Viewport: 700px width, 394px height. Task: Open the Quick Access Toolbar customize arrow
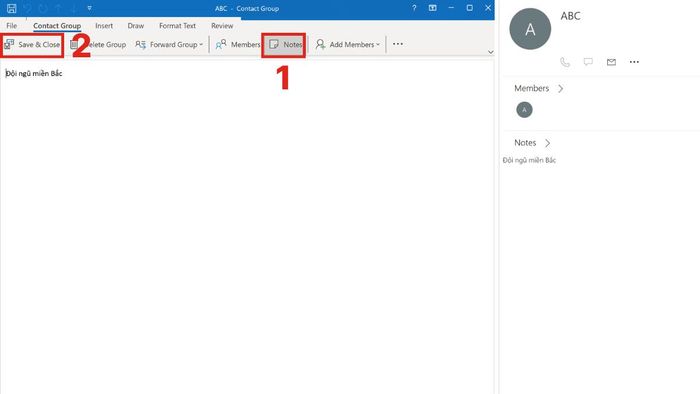(x=89, y=8)
